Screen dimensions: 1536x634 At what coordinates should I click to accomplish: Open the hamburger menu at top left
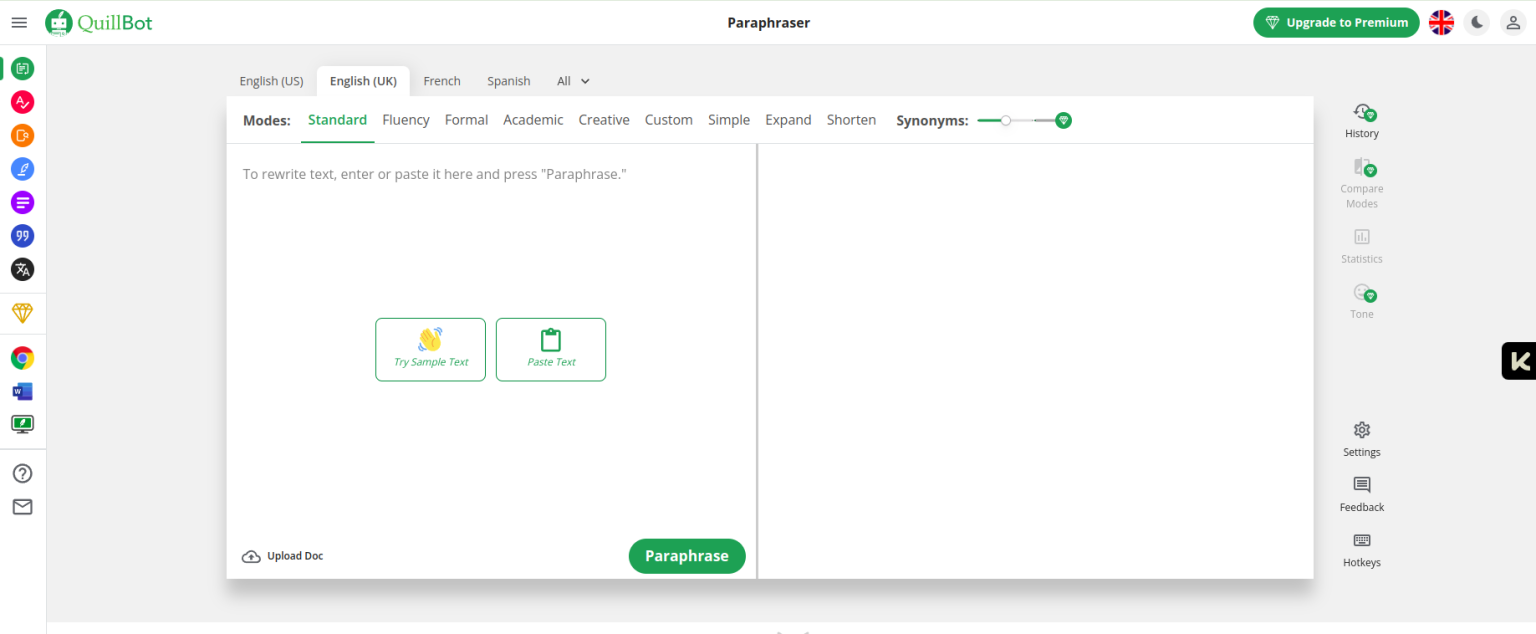click(x=19, y=23)
